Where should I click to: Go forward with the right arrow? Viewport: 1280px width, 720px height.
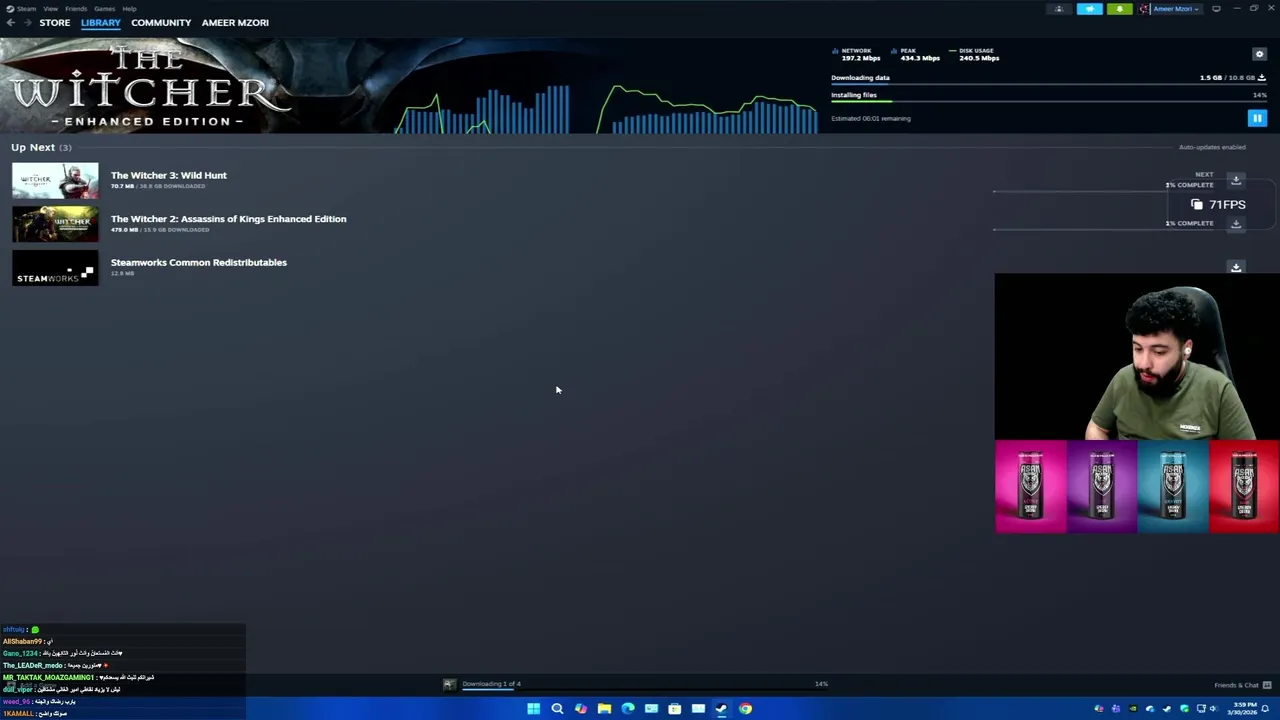[x=27, y=22]
